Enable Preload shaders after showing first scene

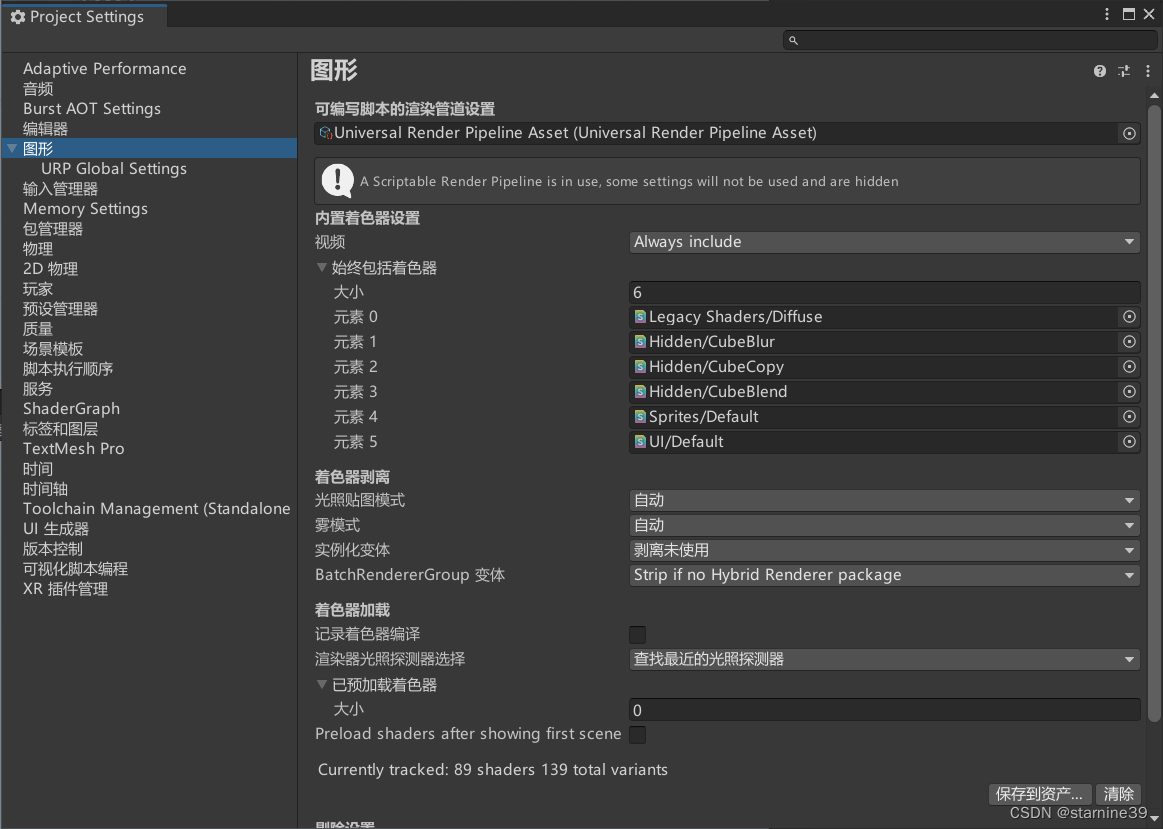[x=637, y=735]
